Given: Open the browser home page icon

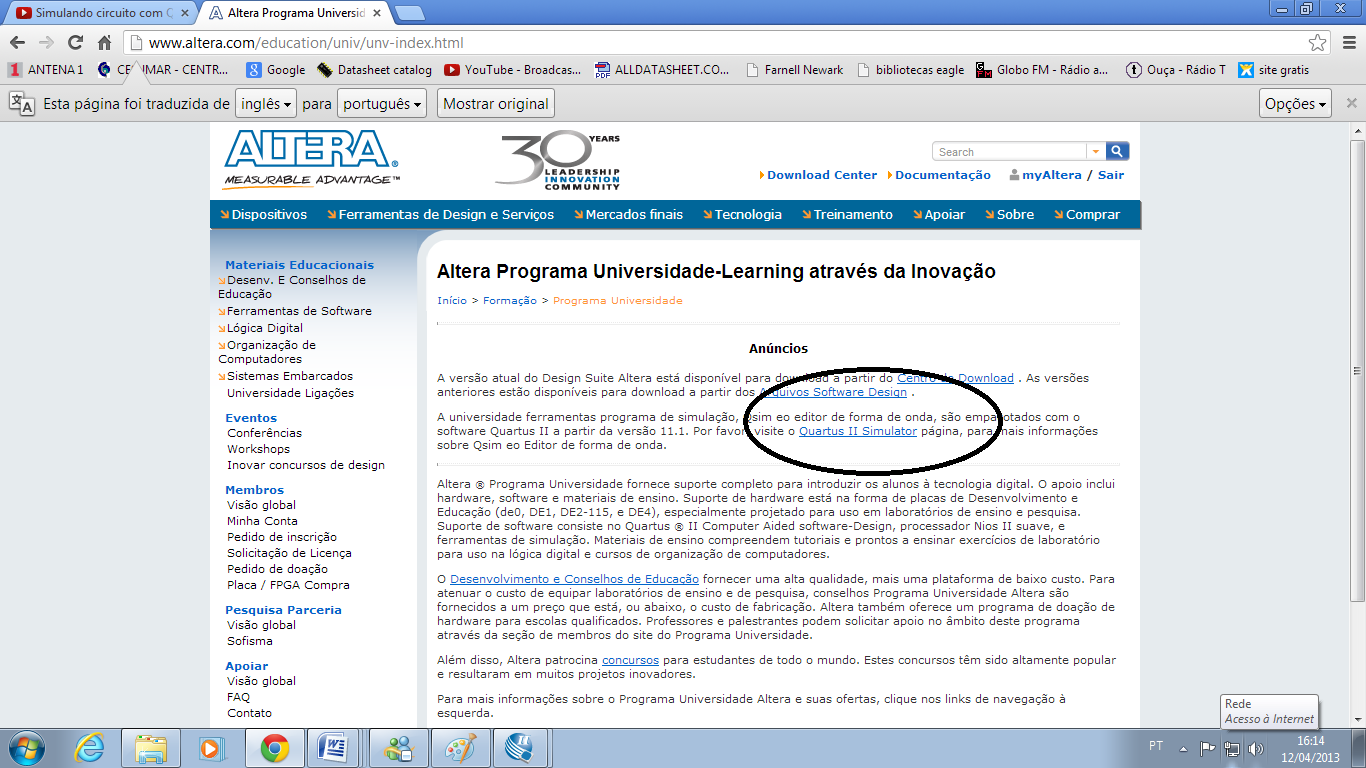Looking at the screenshot, I should click(x=104, y=43).
